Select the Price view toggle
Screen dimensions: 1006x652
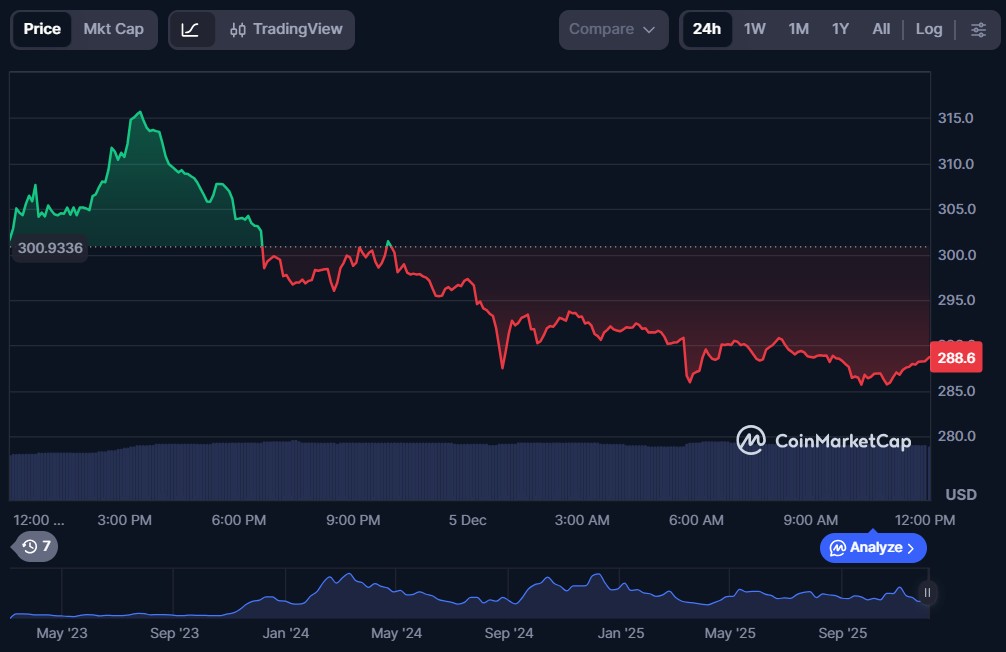point(42,30)
